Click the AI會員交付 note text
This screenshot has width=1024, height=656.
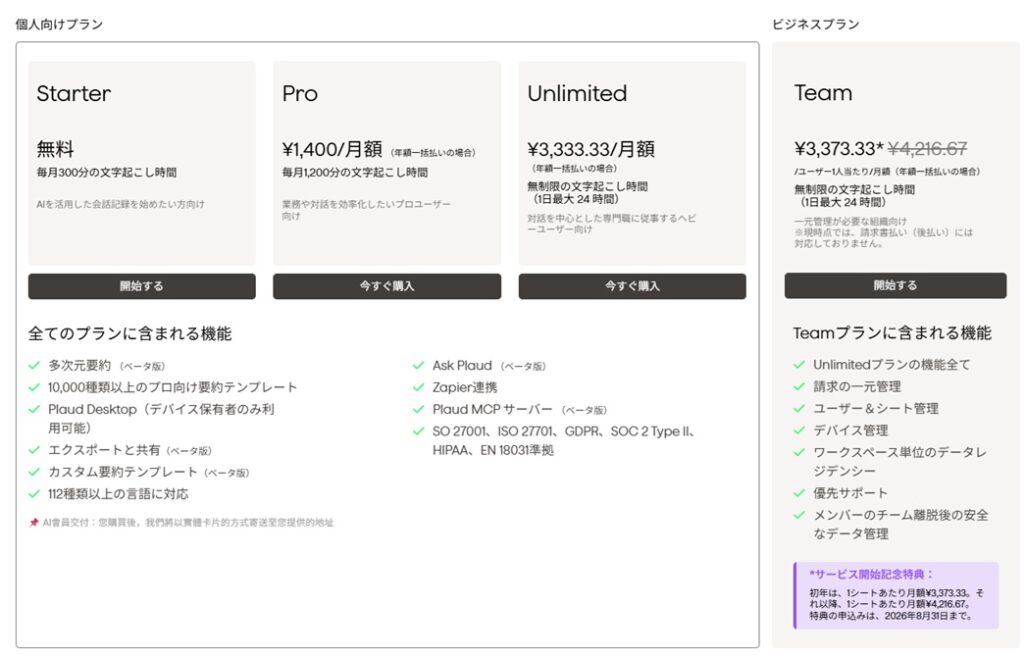point(188,523)
